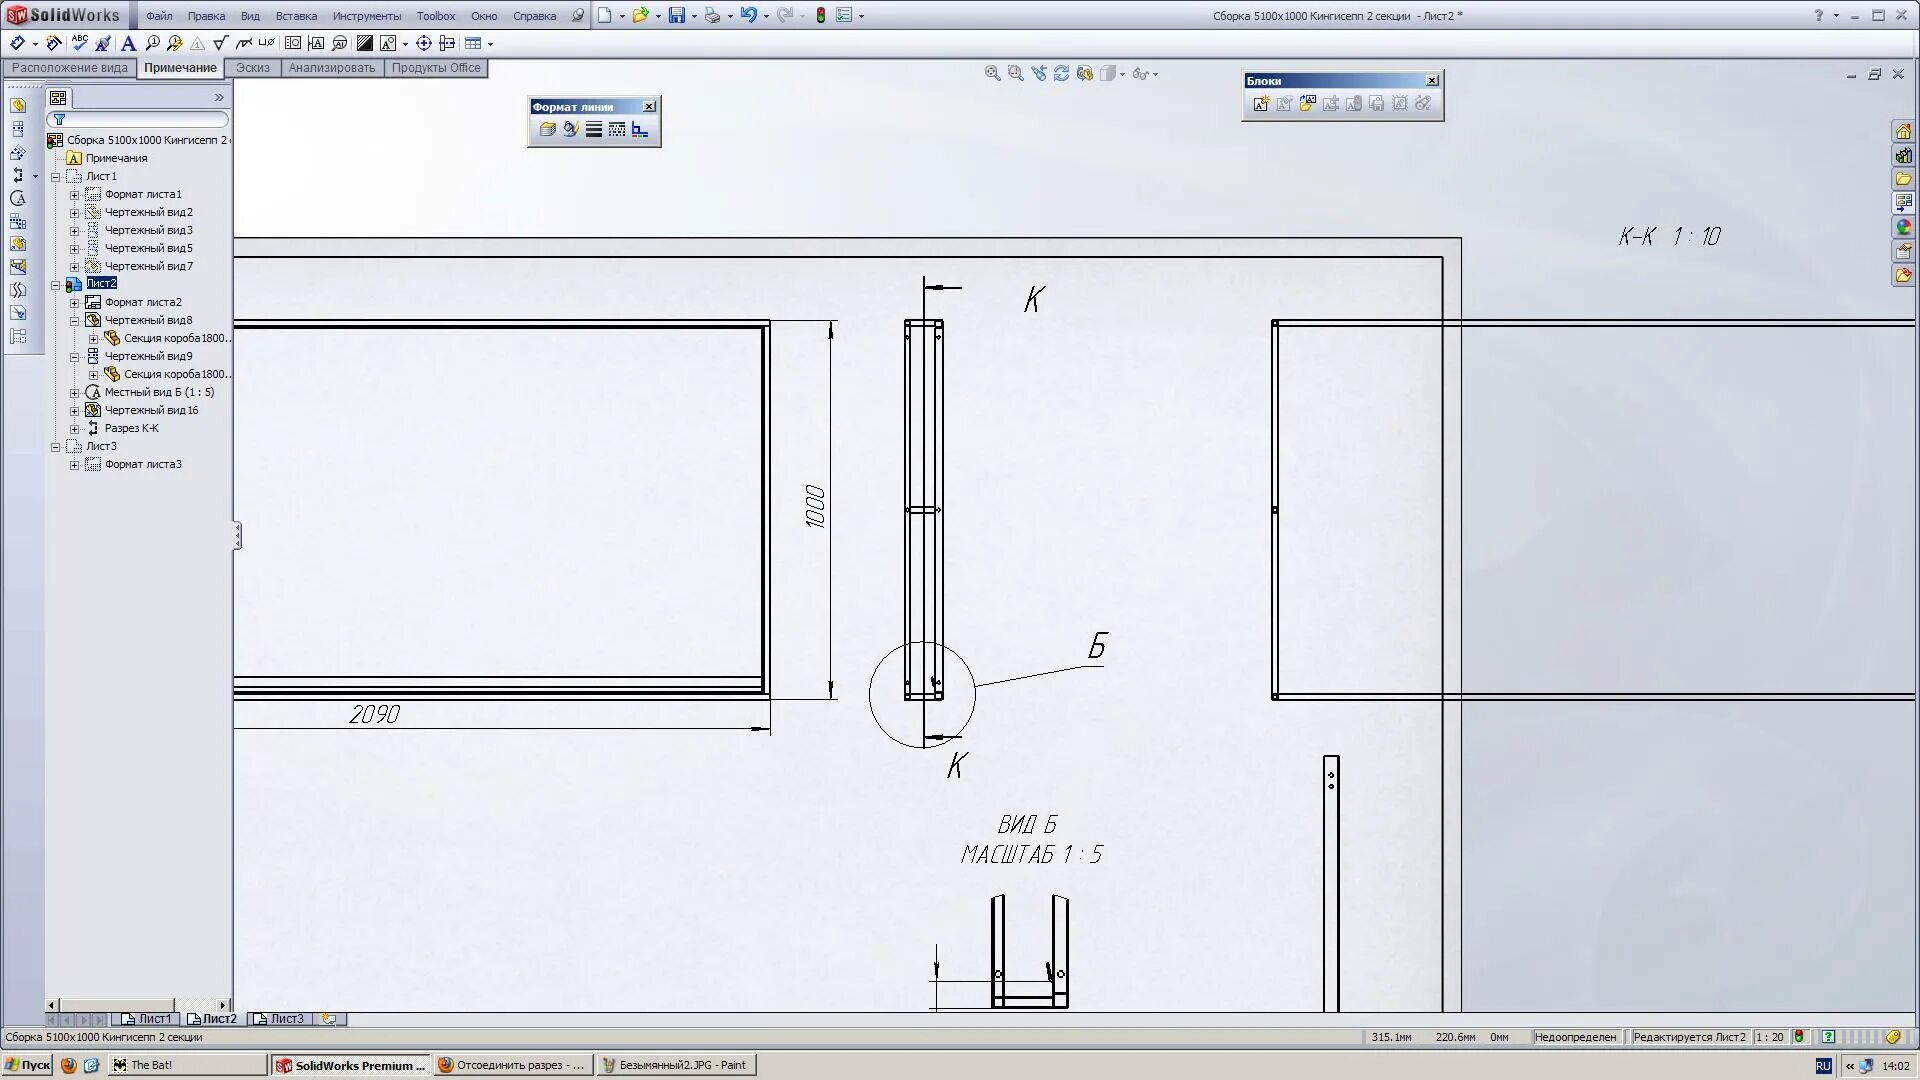This screenshot has height=1080, width=1920.
Task: Collapse the Лист3 tree node
Action: tap(56, 446)
